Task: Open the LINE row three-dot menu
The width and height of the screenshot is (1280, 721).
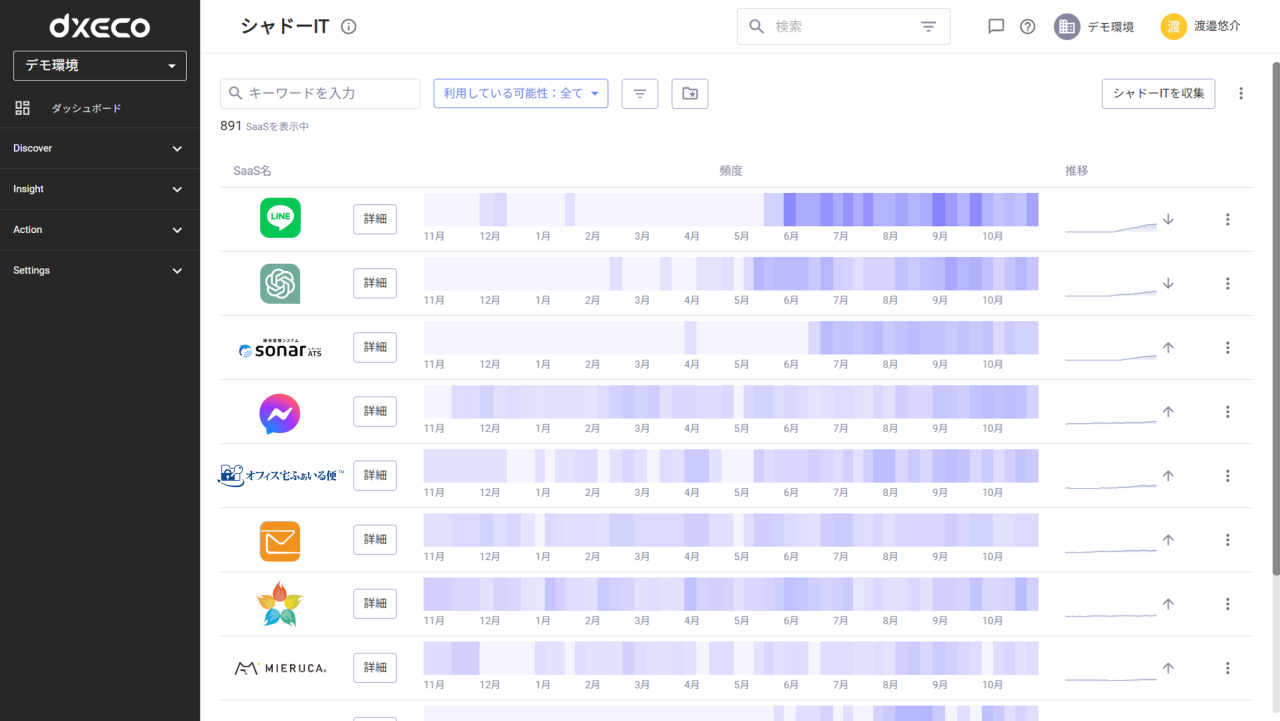Action: click(x=1228, y=219)
